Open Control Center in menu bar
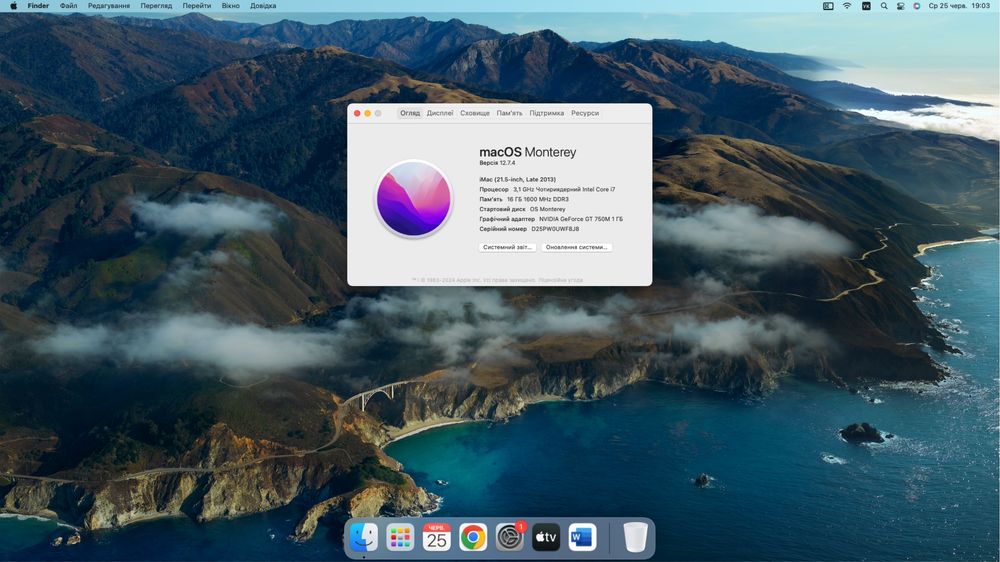 (x=901, y=6)
